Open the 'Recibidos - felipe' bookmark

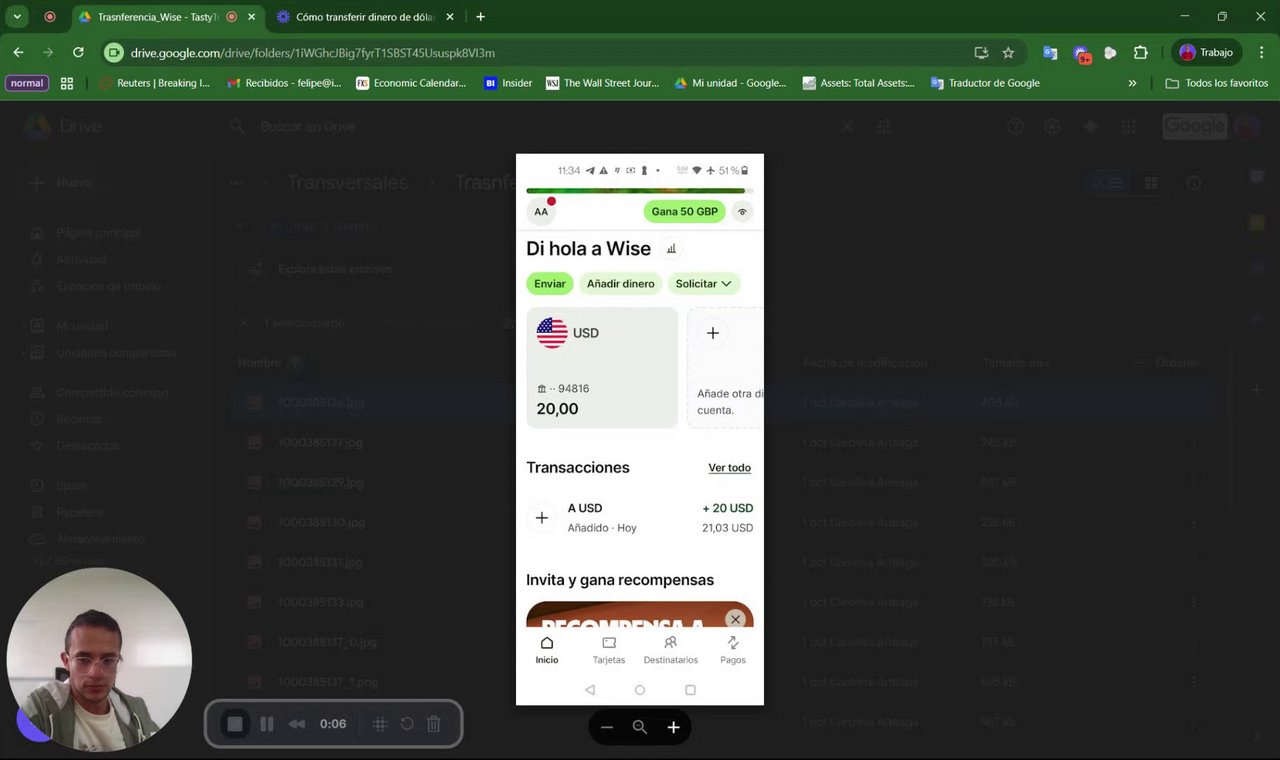click(284, 83)
